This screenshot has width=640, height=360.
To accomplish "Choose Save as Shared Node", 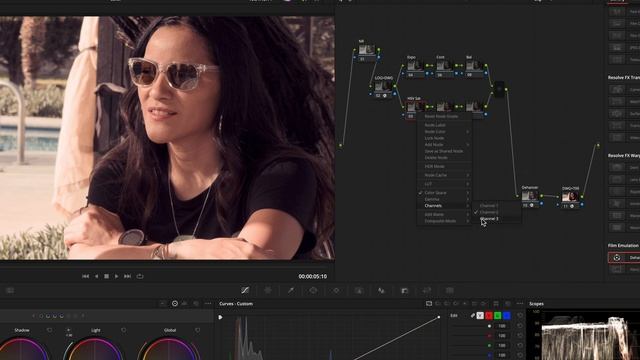I will click(x=444, y=151).
